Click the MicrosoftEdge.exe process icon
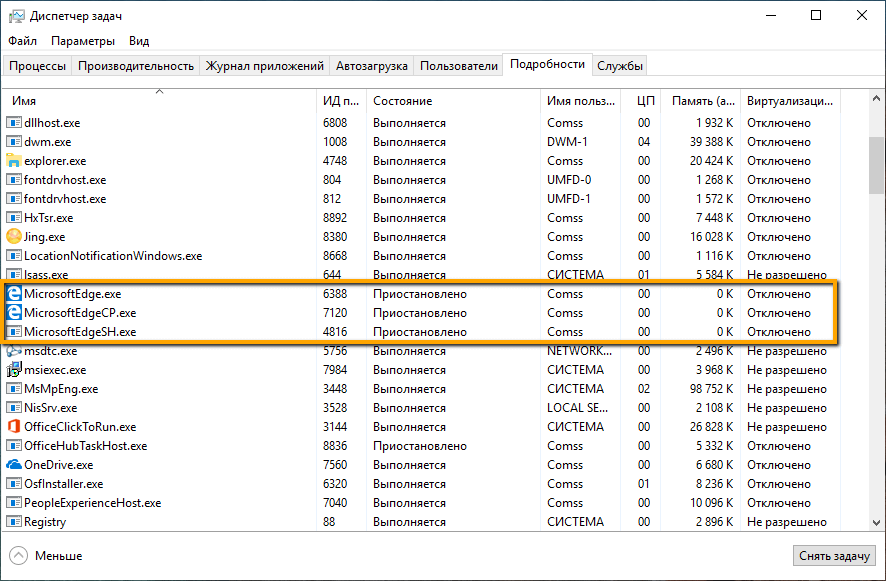This screenshot has width=886, height=581. click(12, 293)
